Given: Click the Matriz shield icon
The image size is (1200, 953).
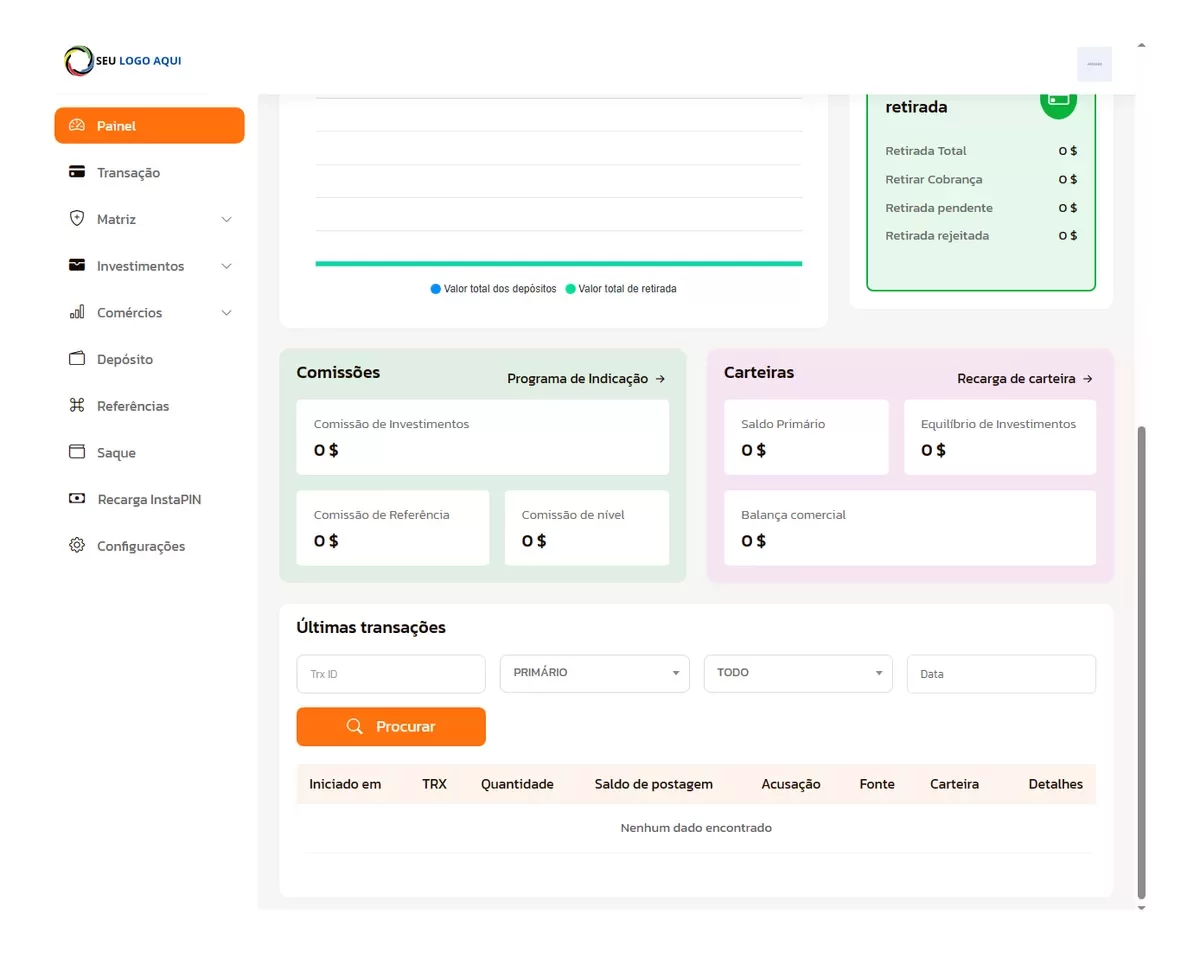Looking at the screenshot, I should pos(77,218).
